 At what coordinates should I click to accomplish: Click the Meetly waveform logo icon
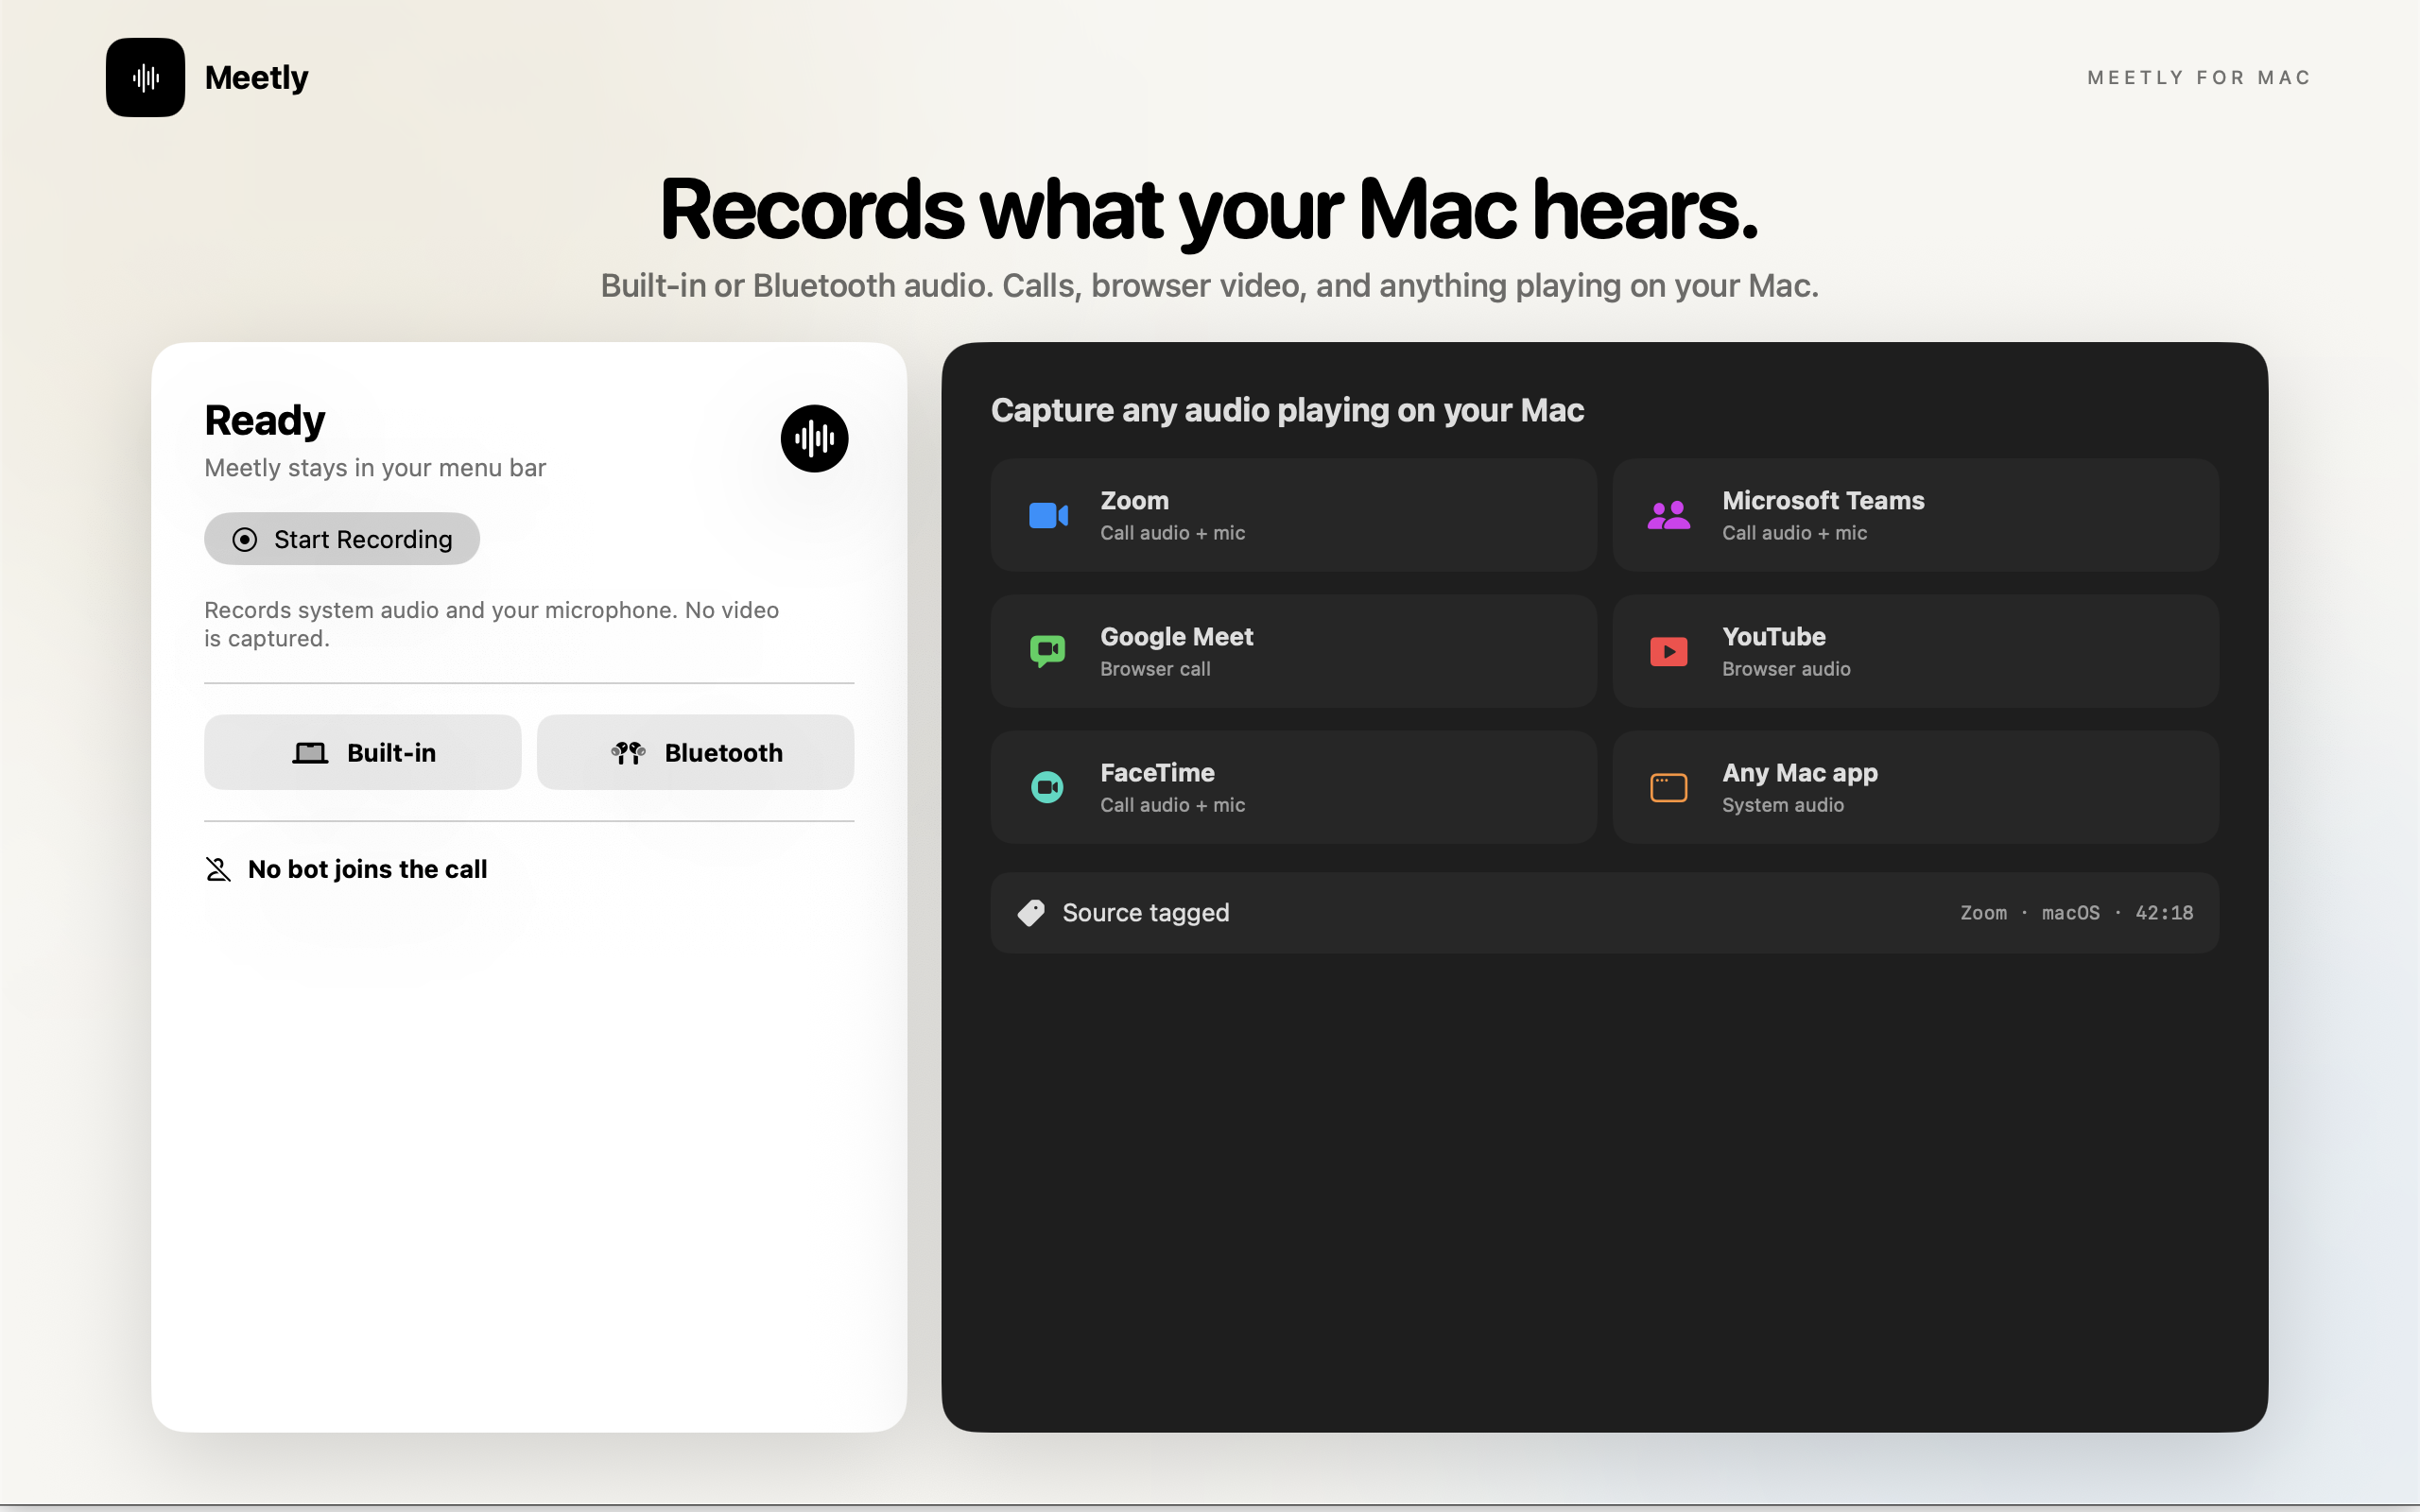(x=145, y=78)
